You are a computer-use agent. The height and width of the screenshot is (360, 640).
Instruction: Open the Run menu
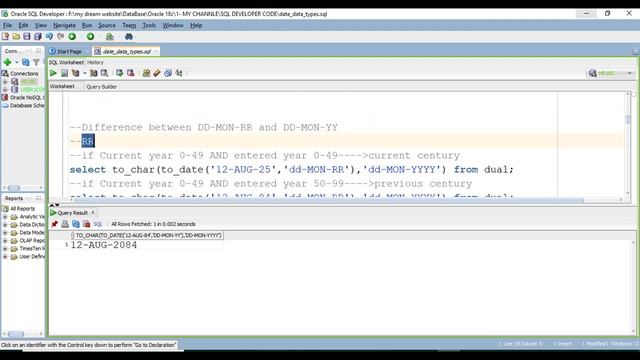[x=87, y=25]
